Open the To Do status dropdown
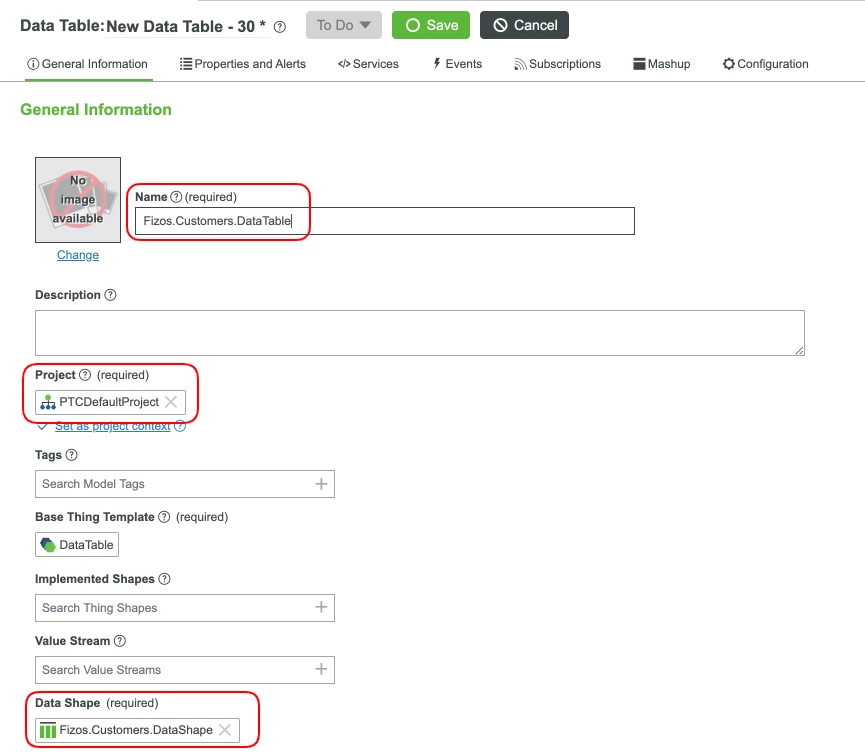865x755 pixels. click(343, 25)
